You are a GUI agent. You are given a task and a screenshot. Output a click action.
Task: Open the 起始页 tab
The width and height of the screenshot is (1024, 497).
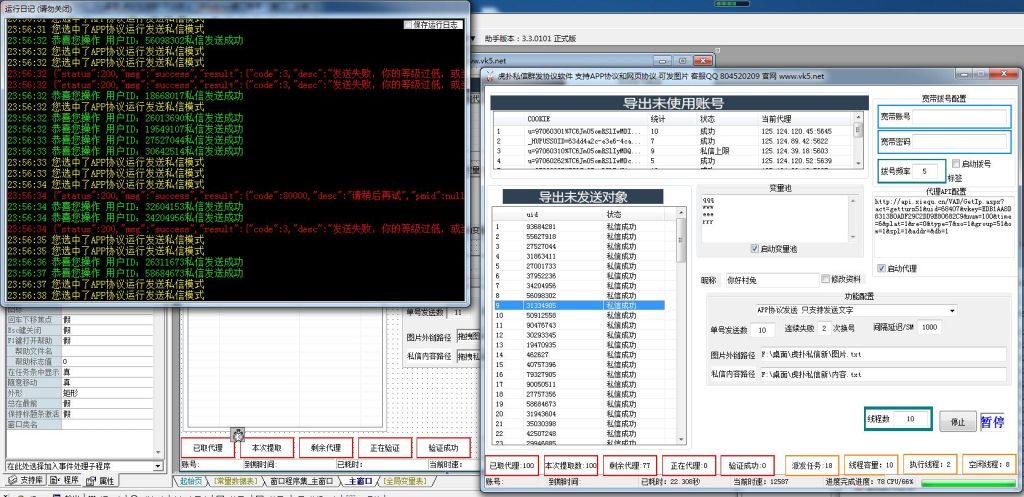tap(191, 481)
